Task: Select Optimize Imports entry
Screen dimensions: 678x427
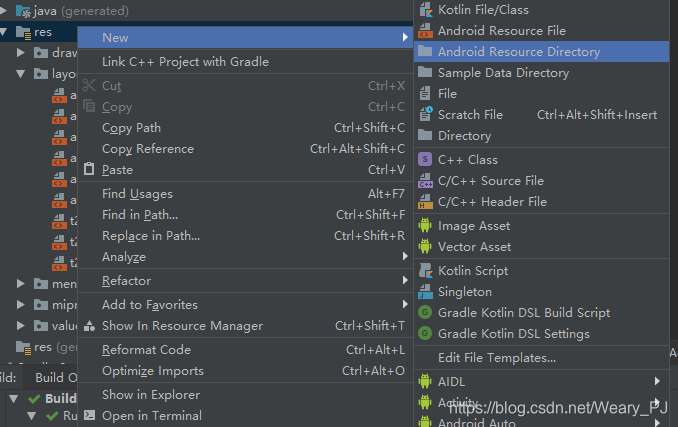Action: (245, 371)
